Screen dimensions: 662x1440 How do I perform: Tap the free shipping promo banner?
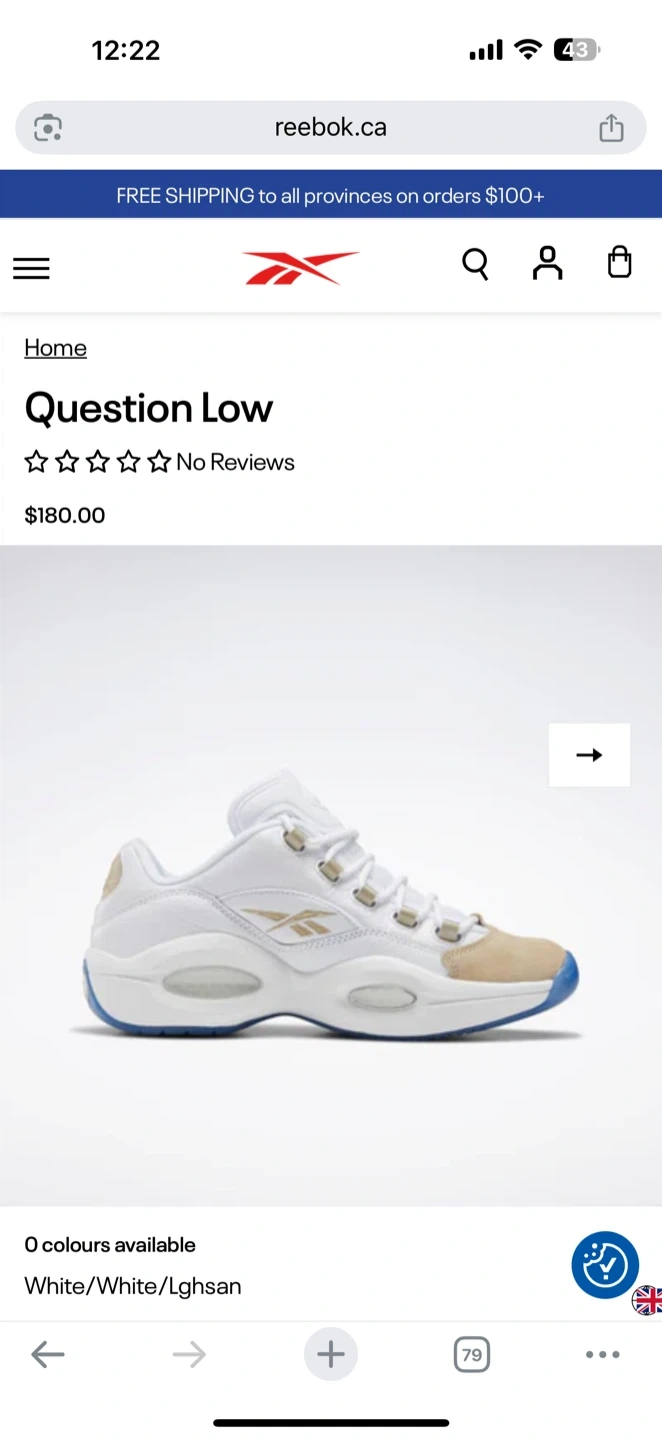coord(331,195)
